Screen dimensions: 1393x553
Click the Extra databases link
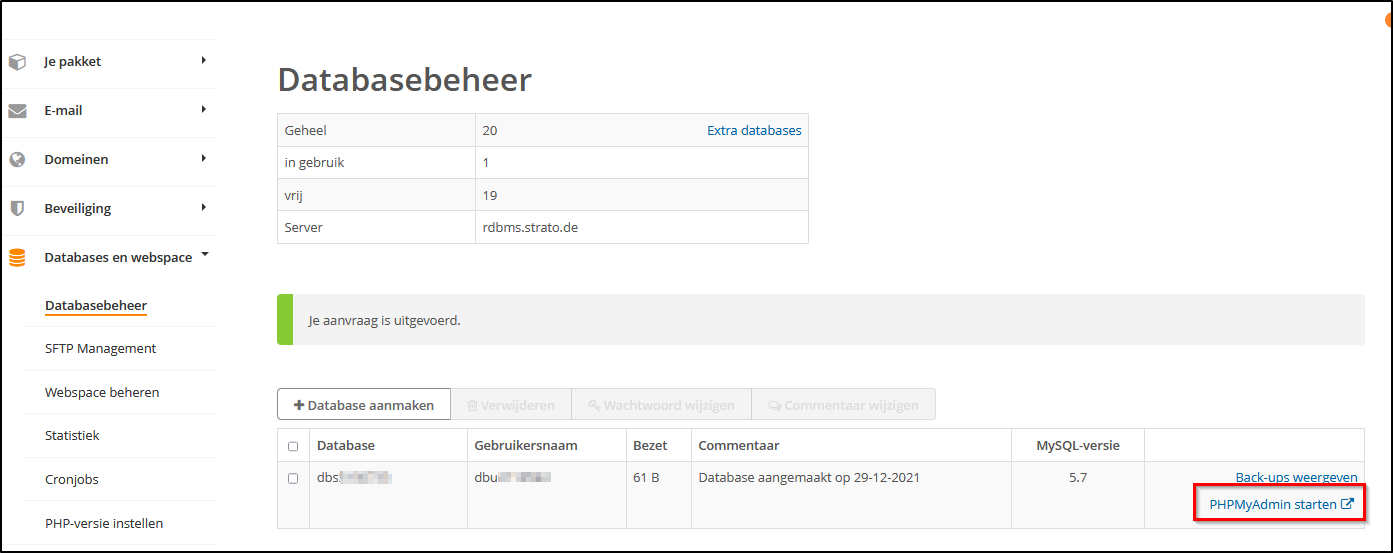click(754, 130)
